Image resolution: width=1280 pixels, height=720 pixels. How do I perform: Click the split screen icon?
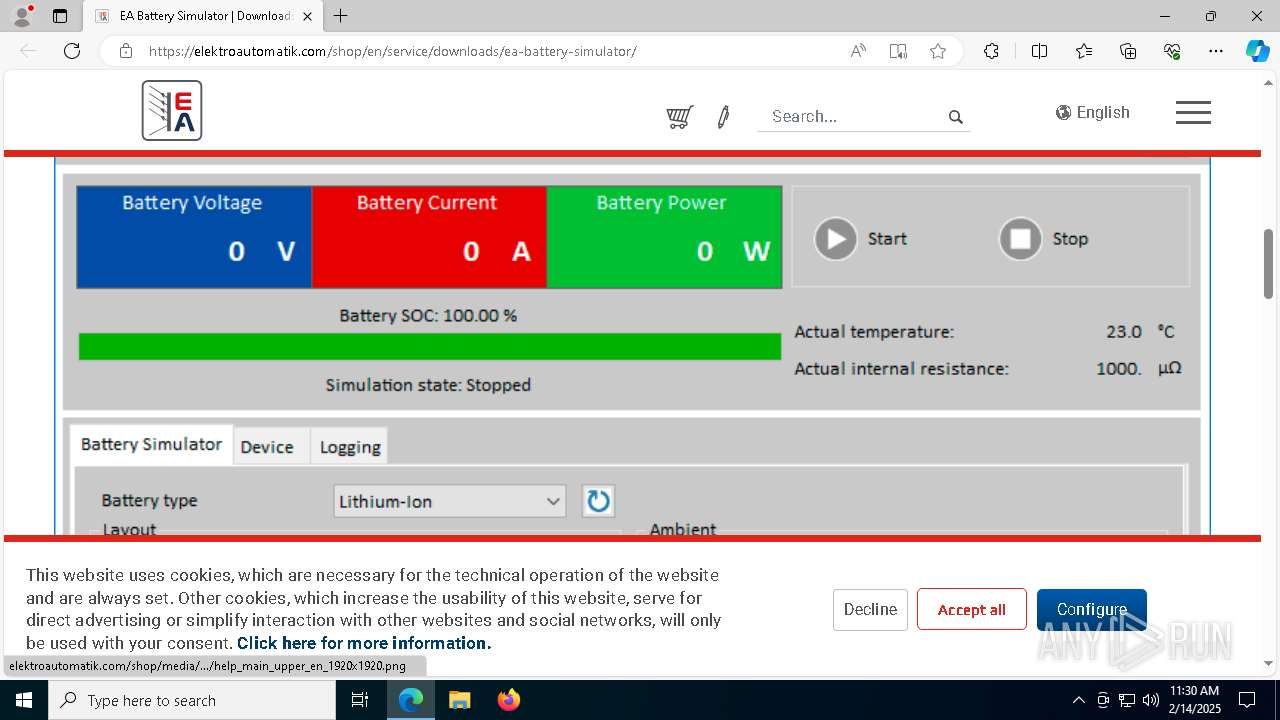[1039, 51]
